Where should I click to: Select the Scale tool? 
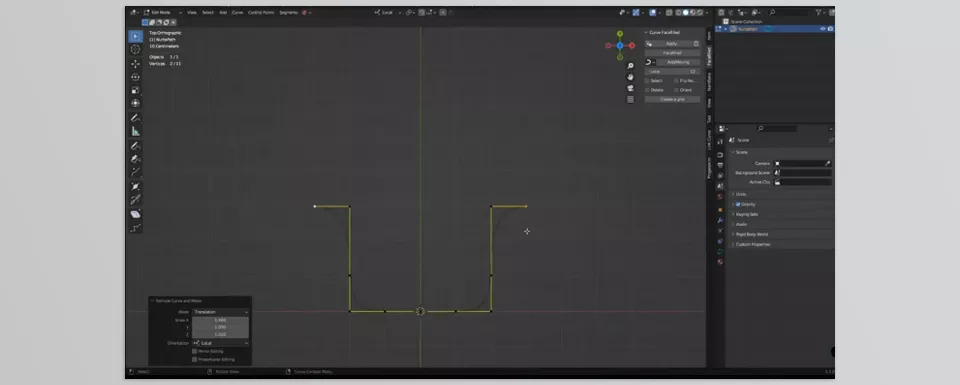click(x=135, y=90)
